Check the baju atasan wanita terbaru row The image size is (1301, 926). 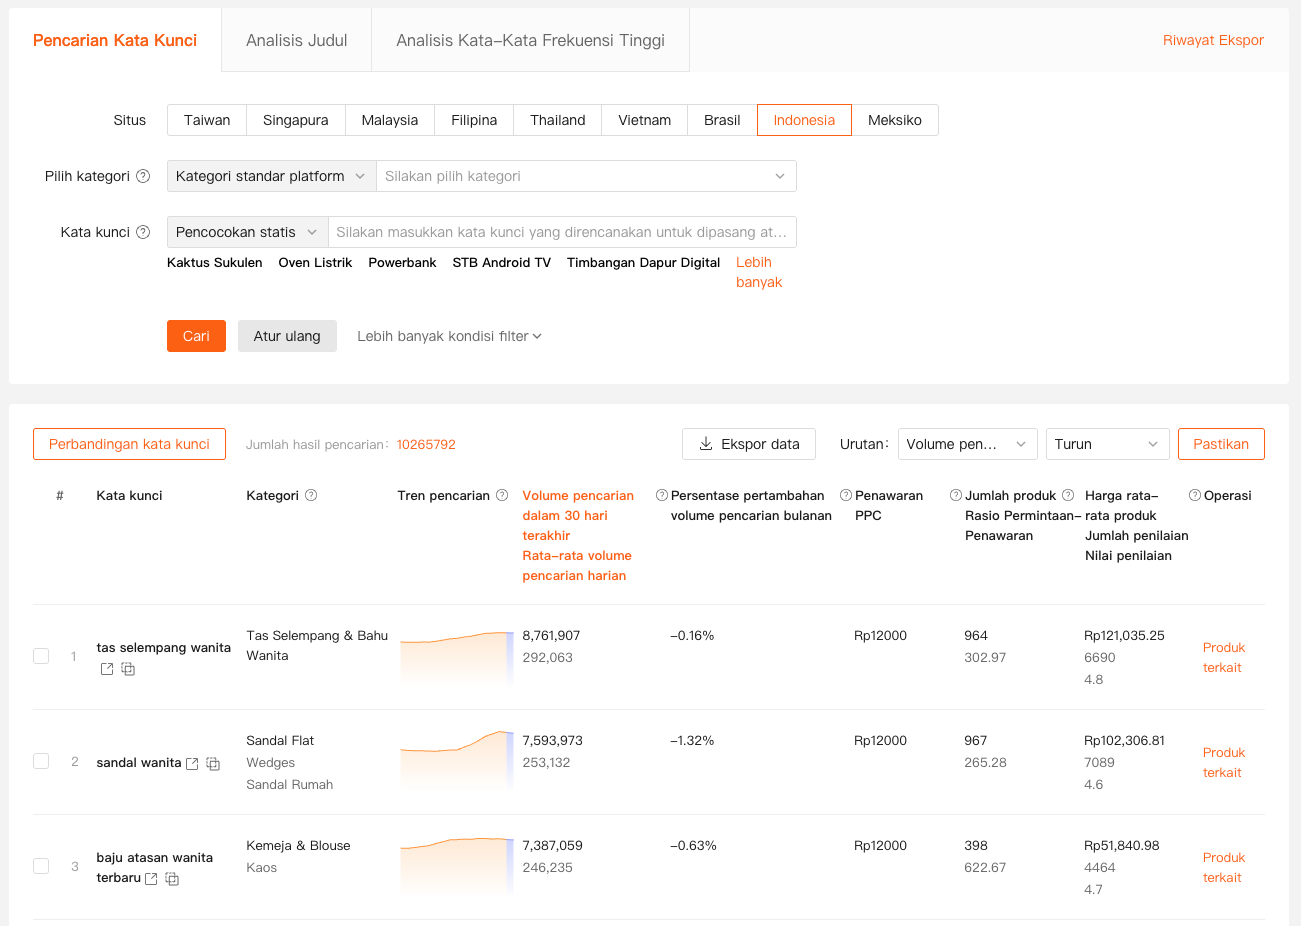(x=41, y=866)
